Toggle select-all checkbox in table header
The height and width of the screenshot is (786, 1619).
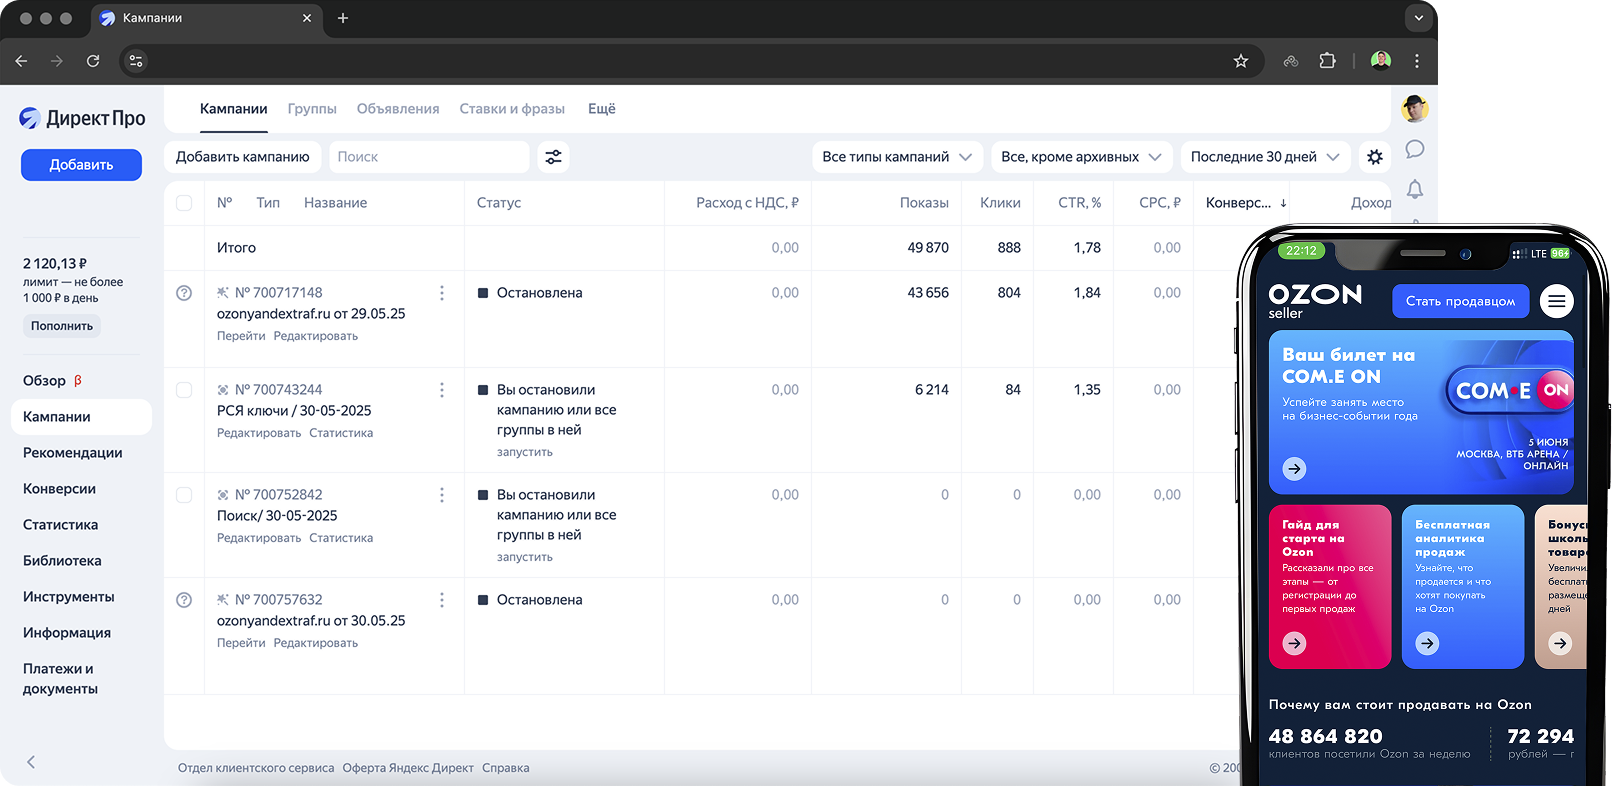pos(184,203)
